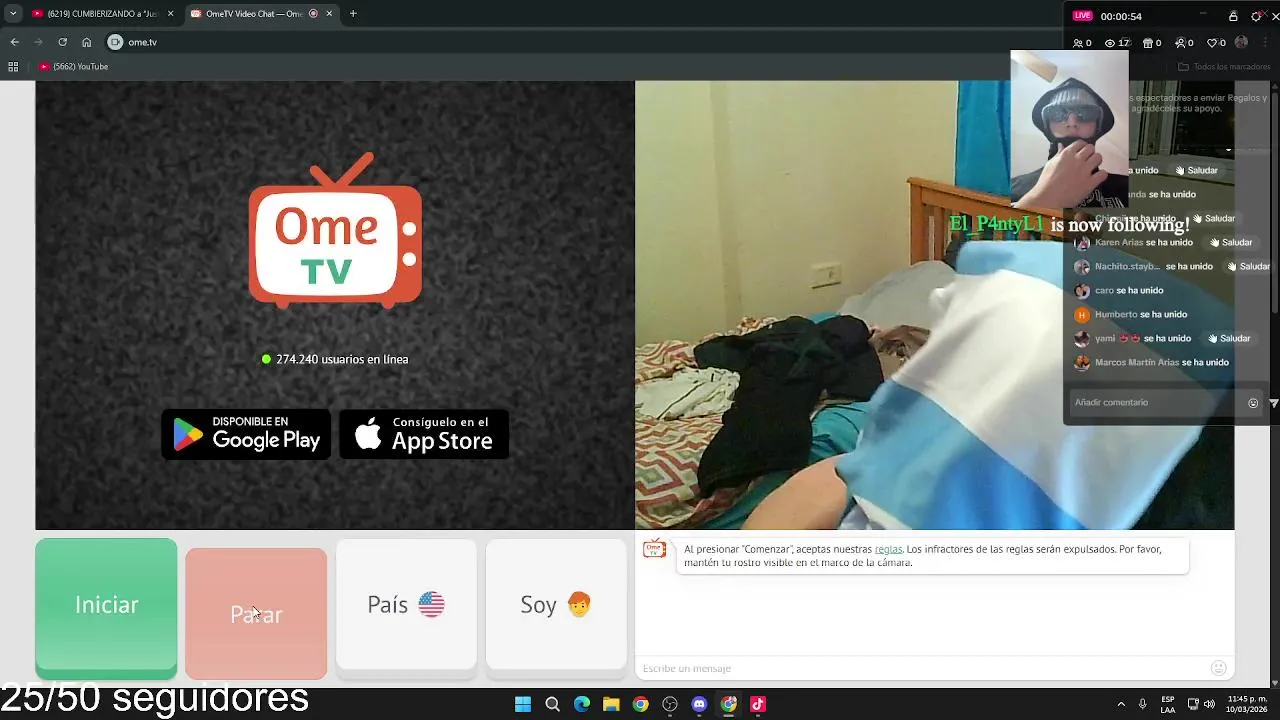The width and height of the screenshot is (1280, 720).
Task: Open the ESP LAA language switcher
Action: [x=1168, y=704]
